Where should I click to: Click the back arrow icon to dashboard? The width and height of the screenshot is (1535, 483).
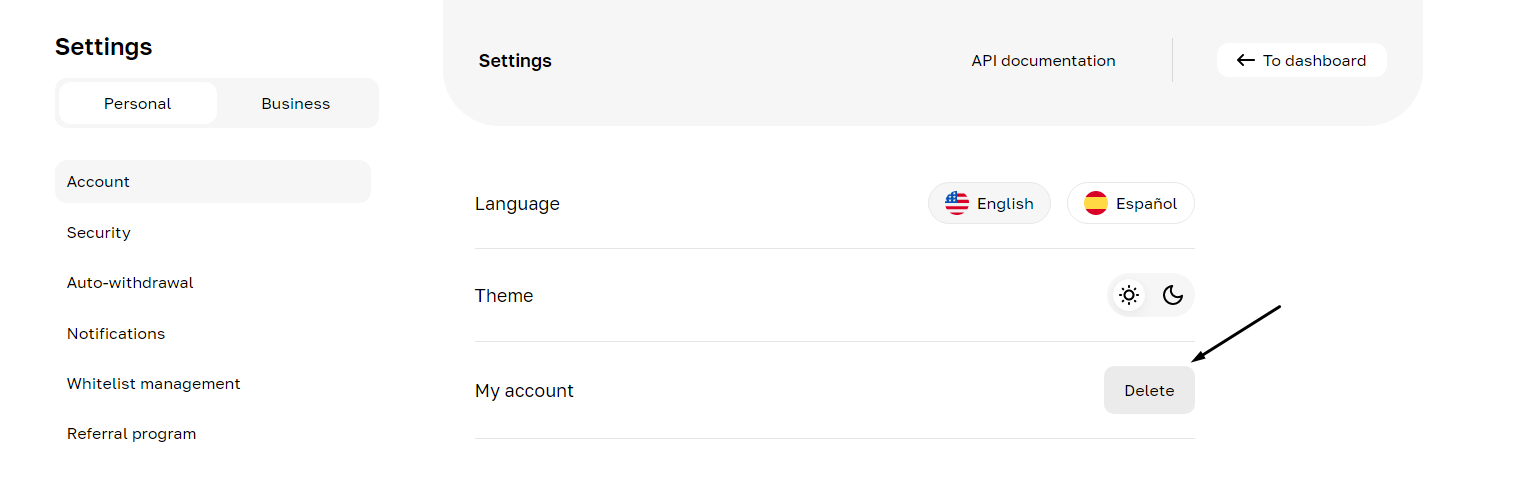point(1245,60)
